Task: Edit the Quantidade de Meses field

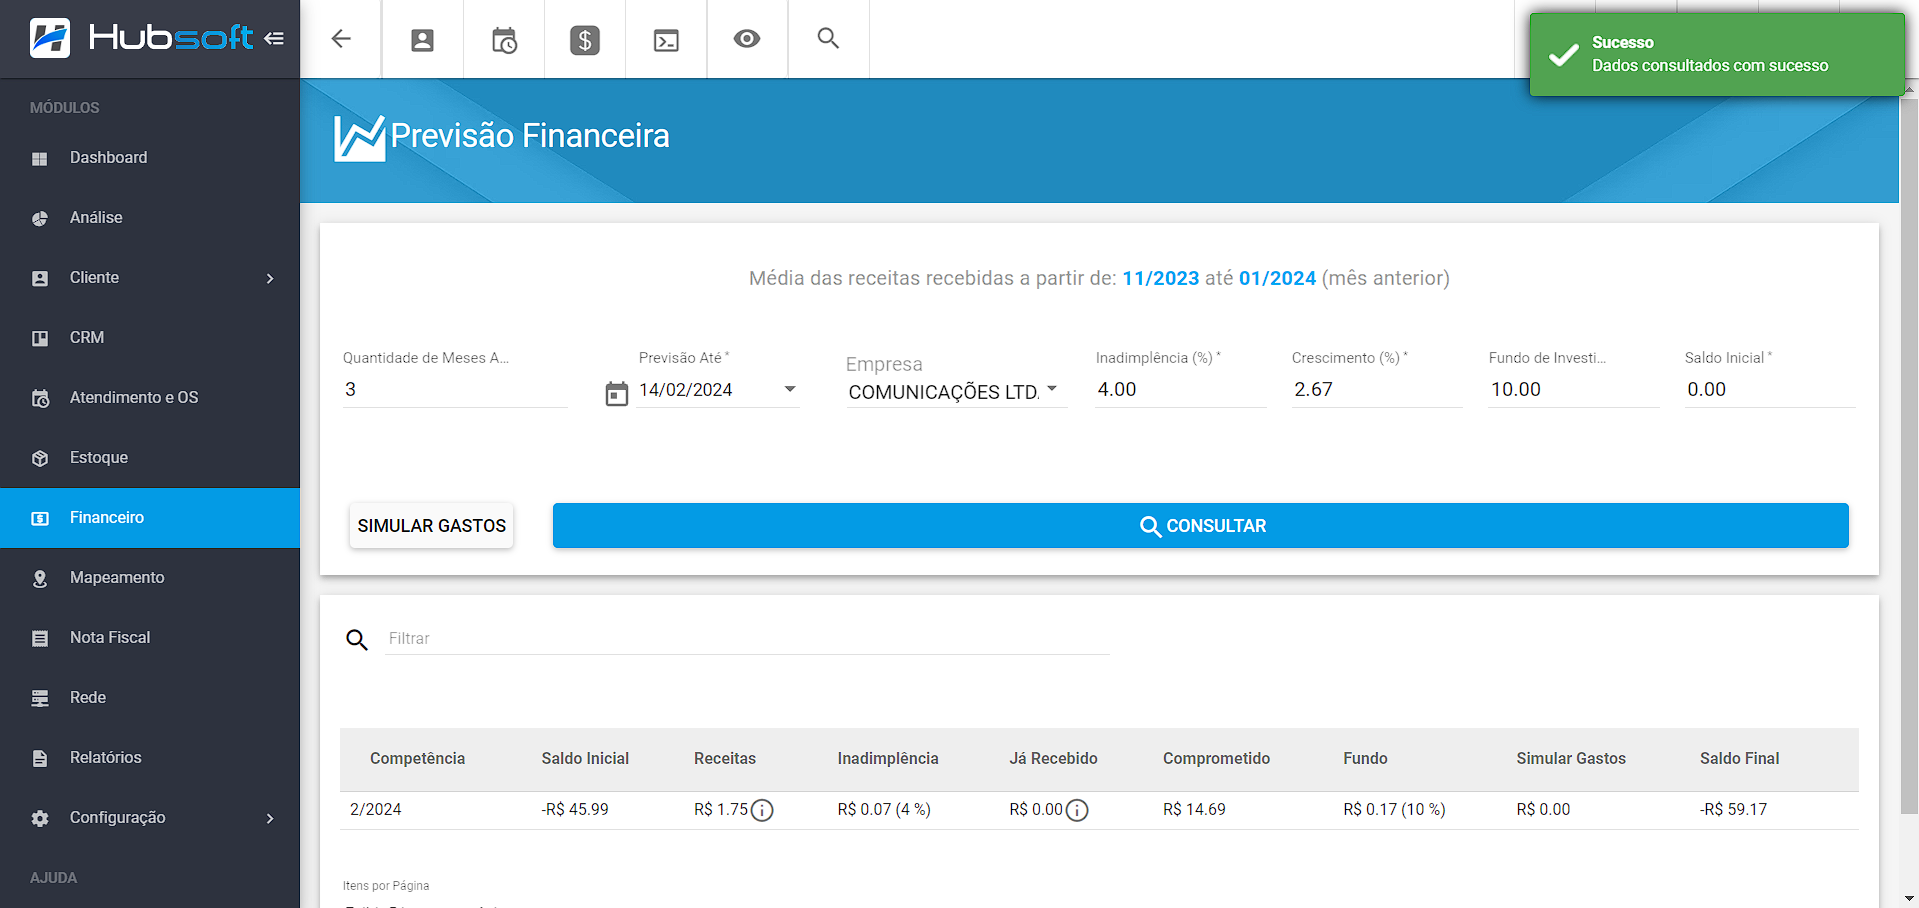Action: tap(455, 390)
